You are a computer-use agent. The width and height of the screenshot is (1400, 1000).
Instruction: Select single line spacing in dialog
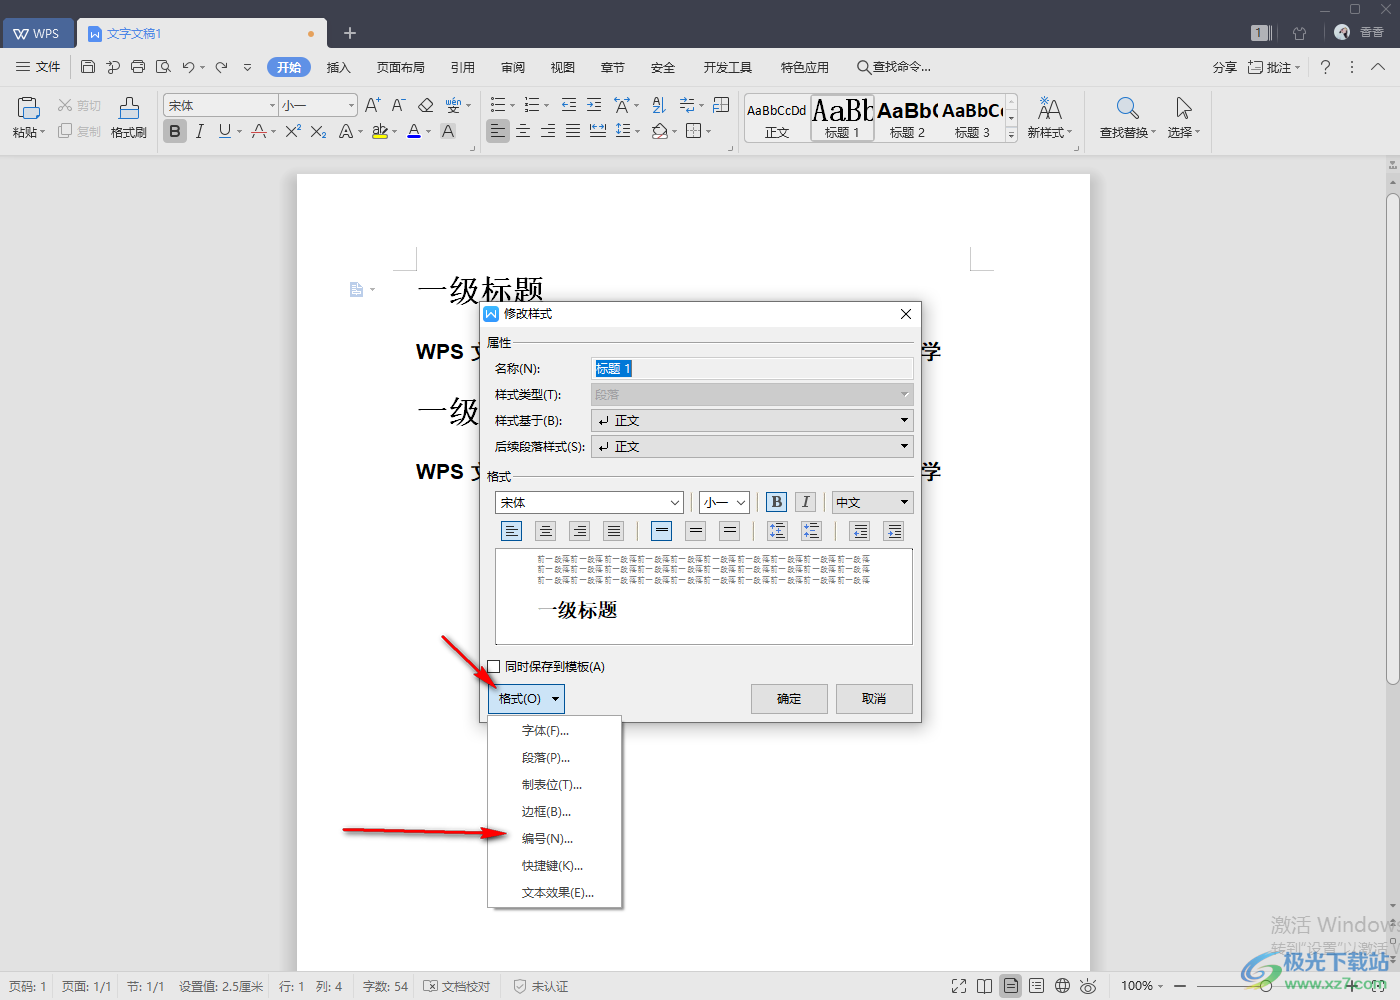point(662,531)
